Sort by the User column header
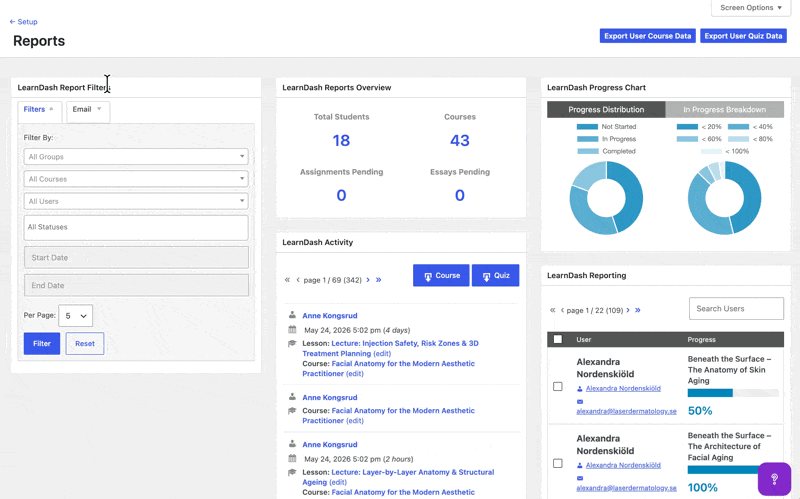 click(x=584, y=339)
